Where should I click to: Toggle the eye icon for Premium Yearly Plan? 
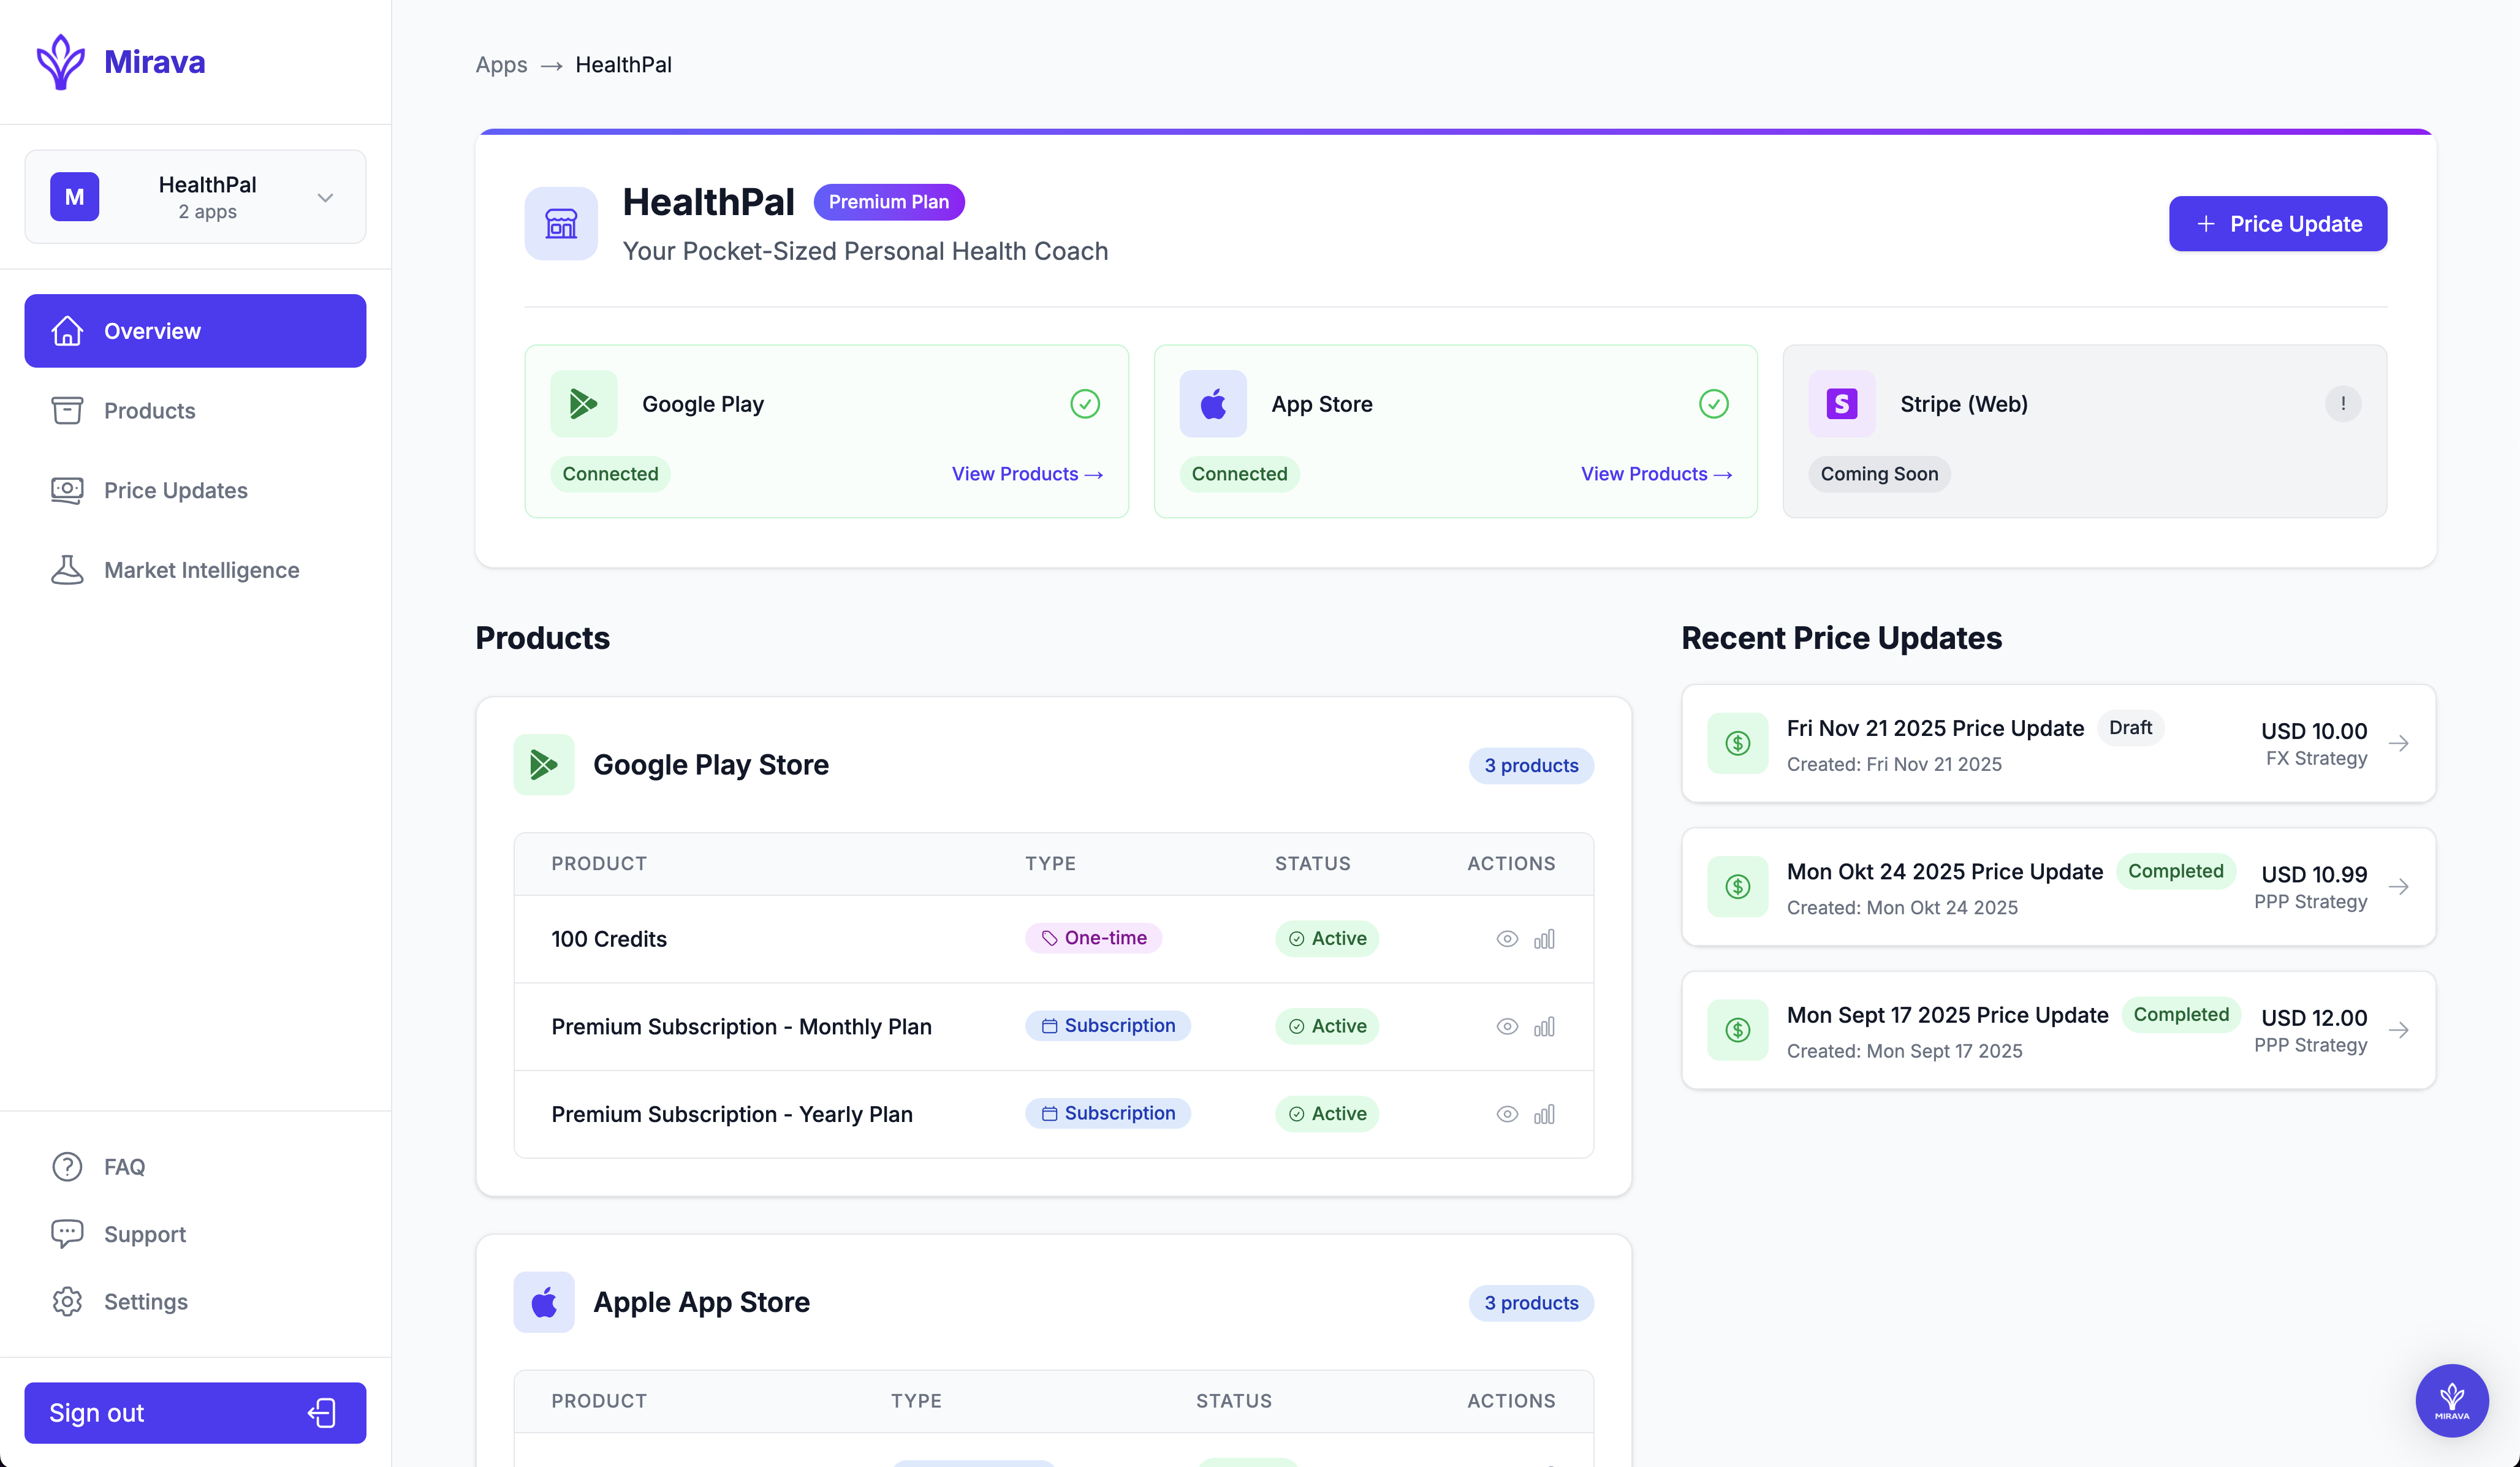[1507, 1113]
